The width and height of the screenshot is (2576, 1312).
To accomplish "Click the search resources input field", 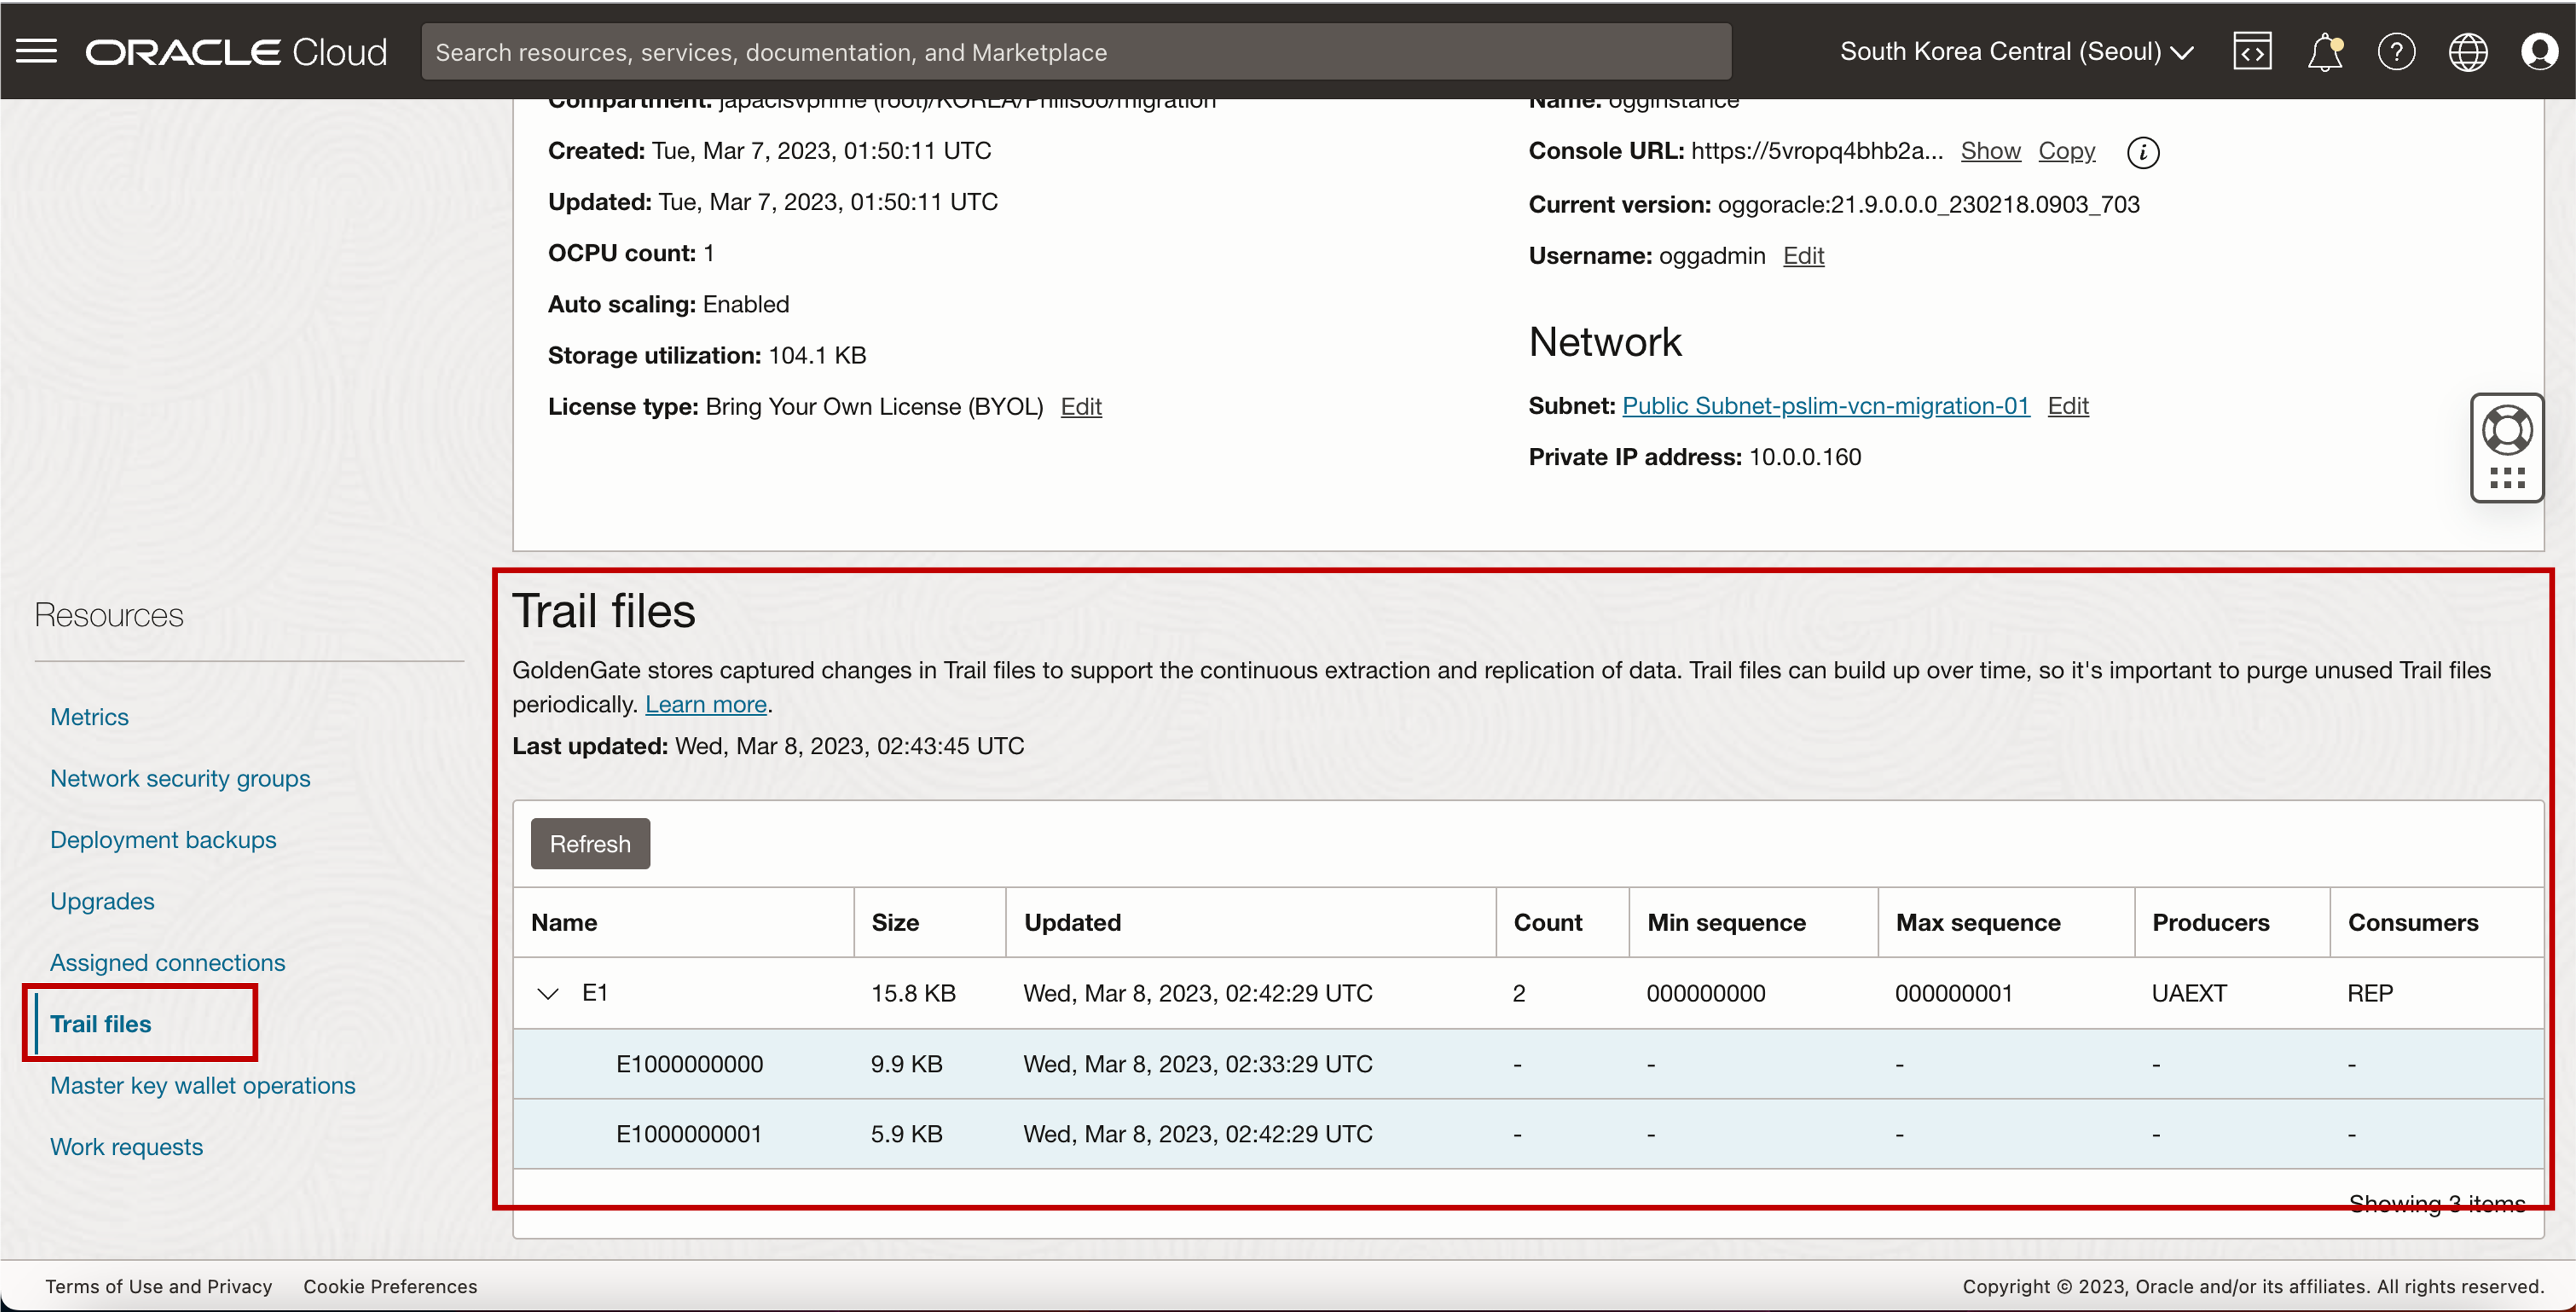I will 1076,52.
